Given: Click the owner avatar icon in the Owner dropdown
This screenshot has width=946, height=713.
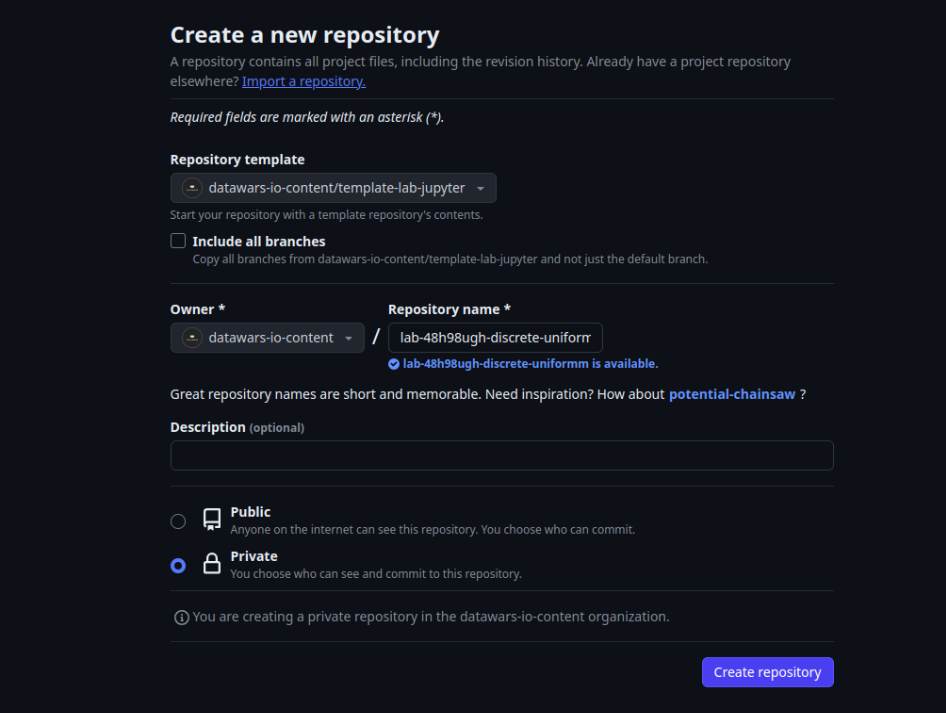Looking at the screenshot, I should (192, 338).
